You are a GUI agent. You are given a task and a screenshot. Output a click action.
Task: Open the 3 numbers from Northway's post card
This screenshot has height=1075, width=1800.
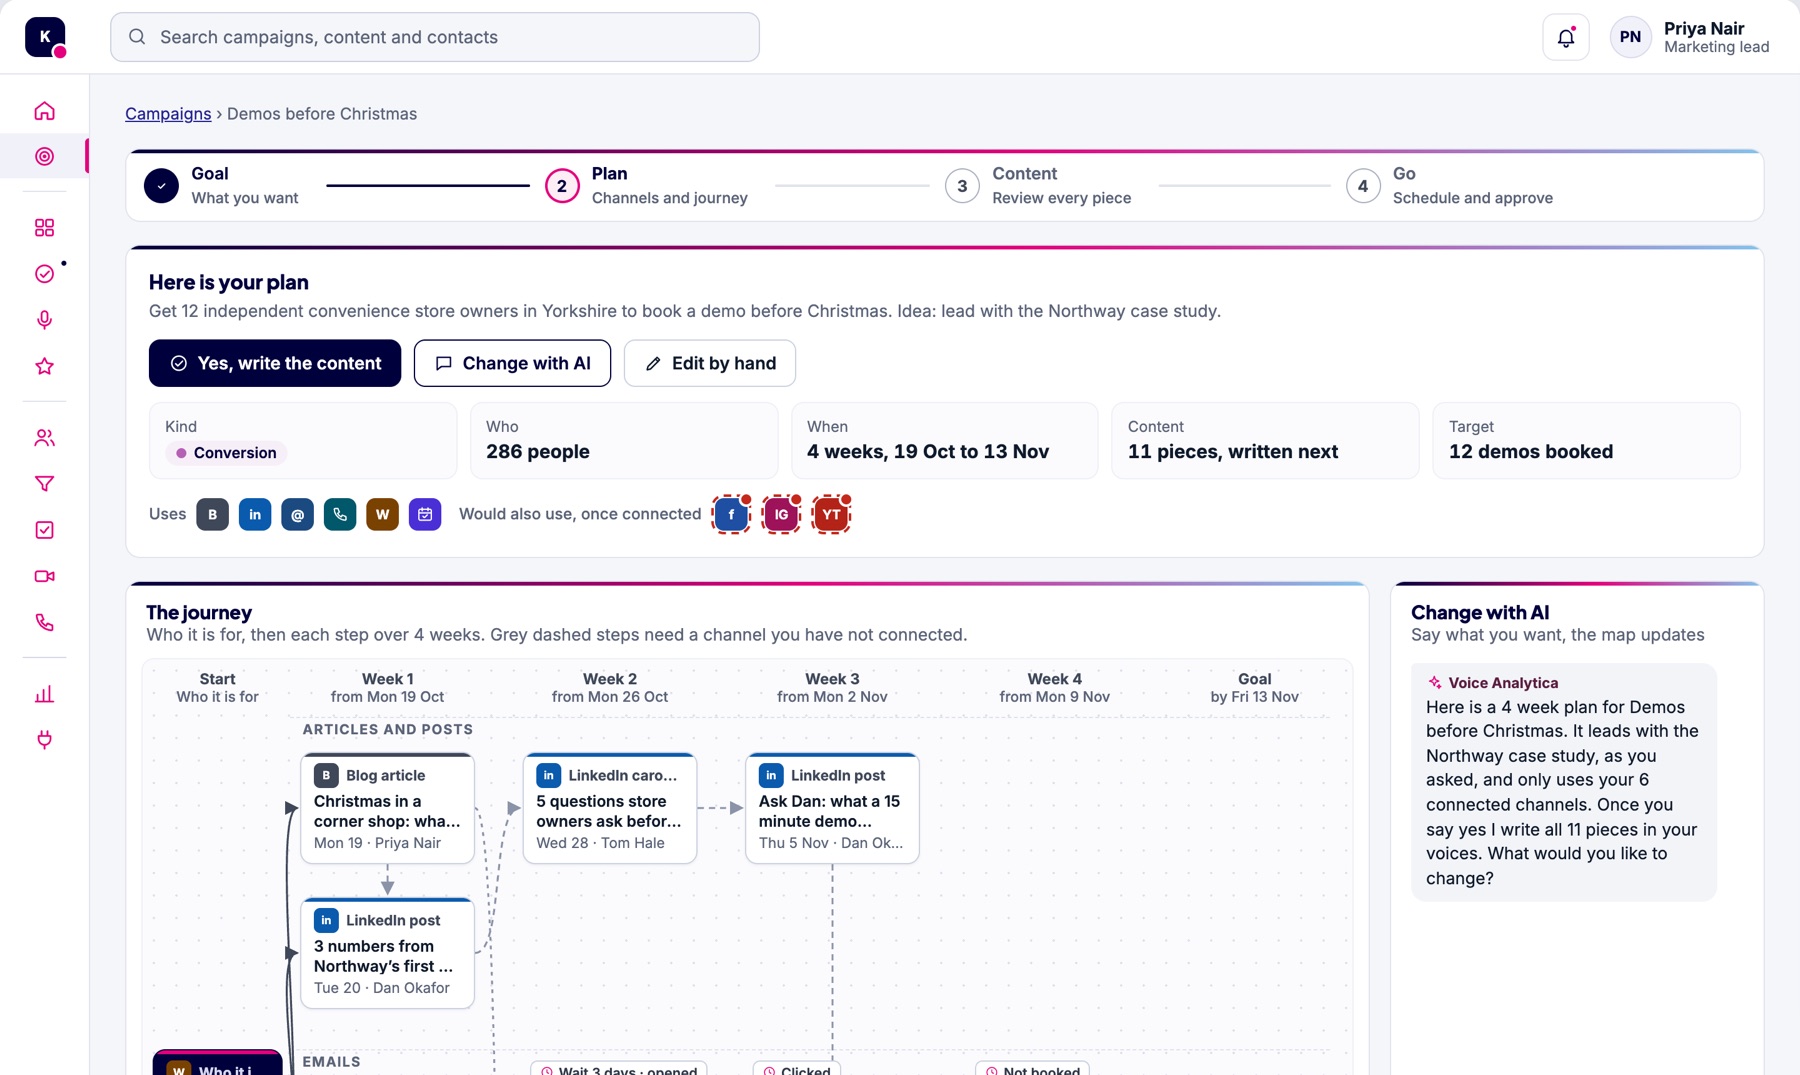[387, 953]
